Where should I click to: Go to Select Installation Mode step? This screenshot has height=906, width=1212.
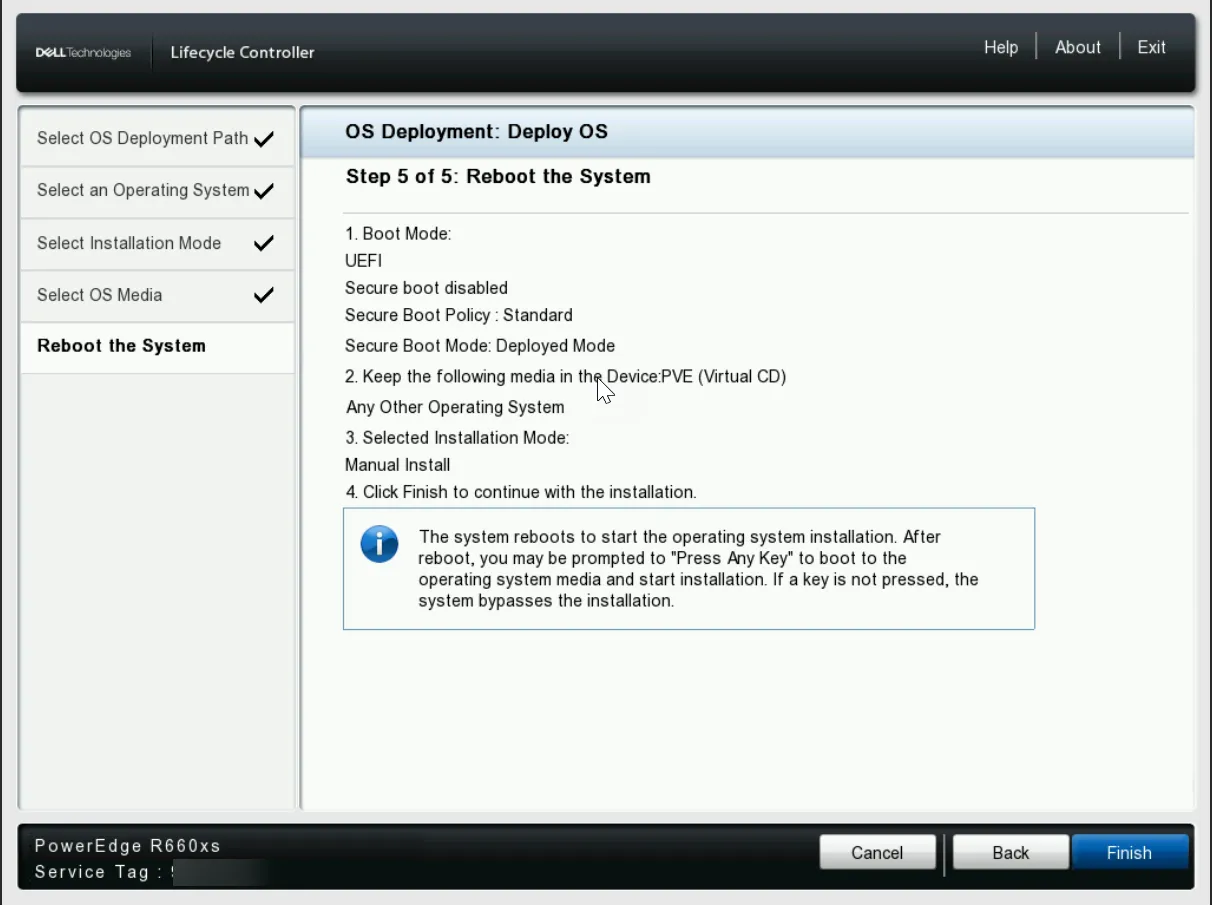tap(129, 243)
